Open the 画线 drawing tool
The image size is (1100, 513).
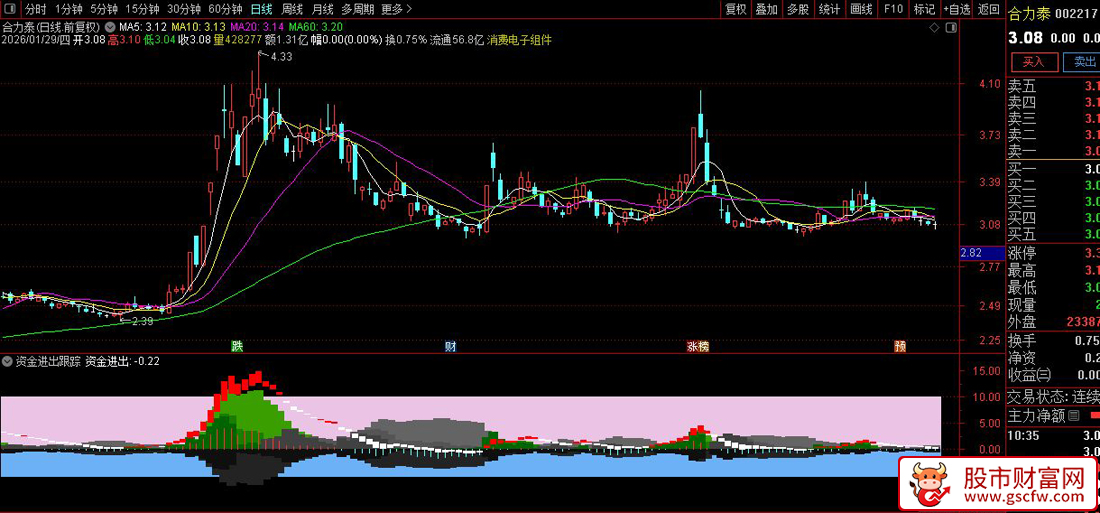860,9
